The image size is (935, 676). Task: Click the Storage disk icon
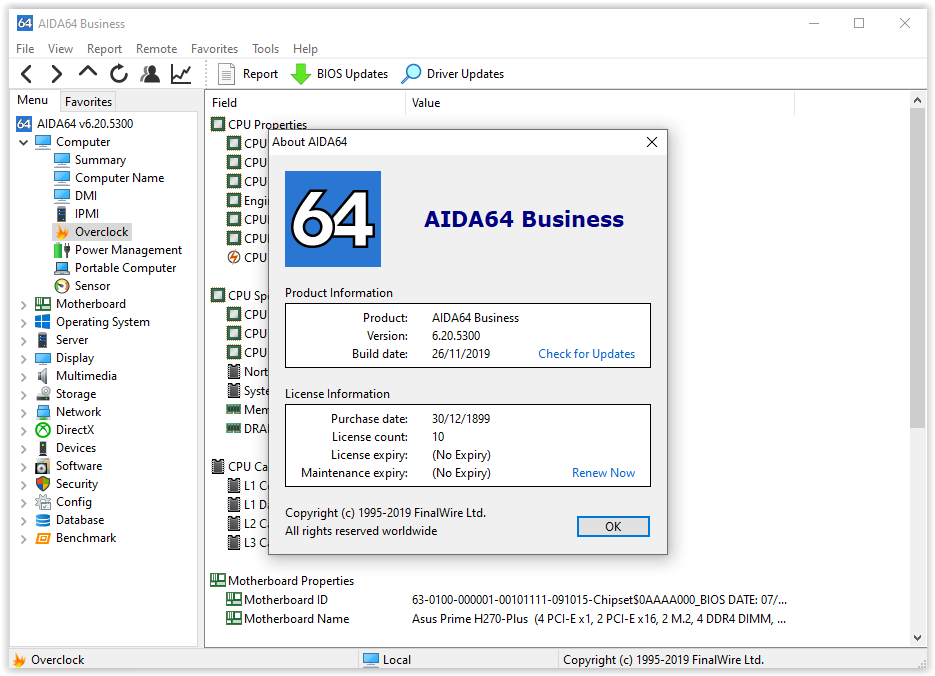click(x=43, y=394)
